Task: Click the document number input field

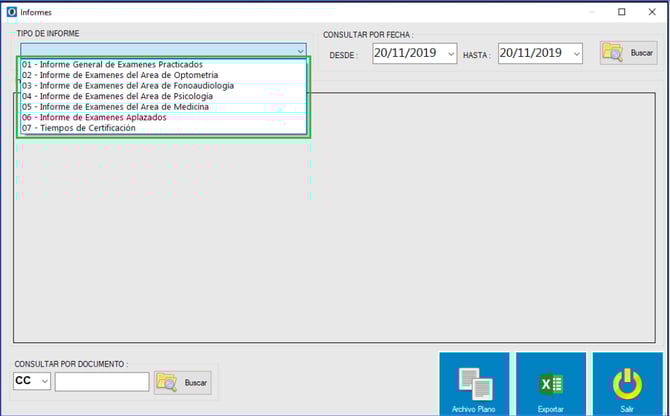Action: [102, 381]
